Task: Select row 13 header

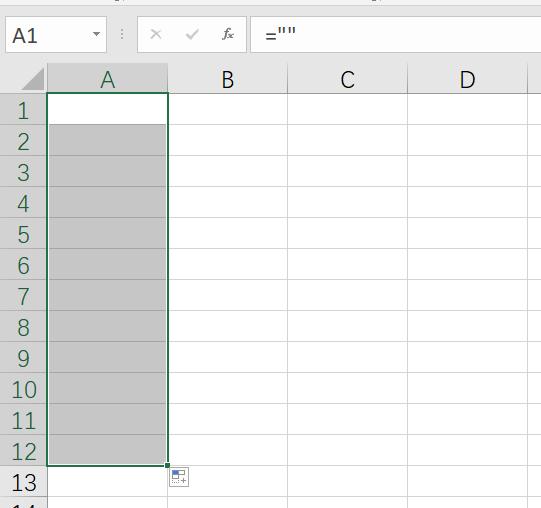Action: [x=23, y=481]
